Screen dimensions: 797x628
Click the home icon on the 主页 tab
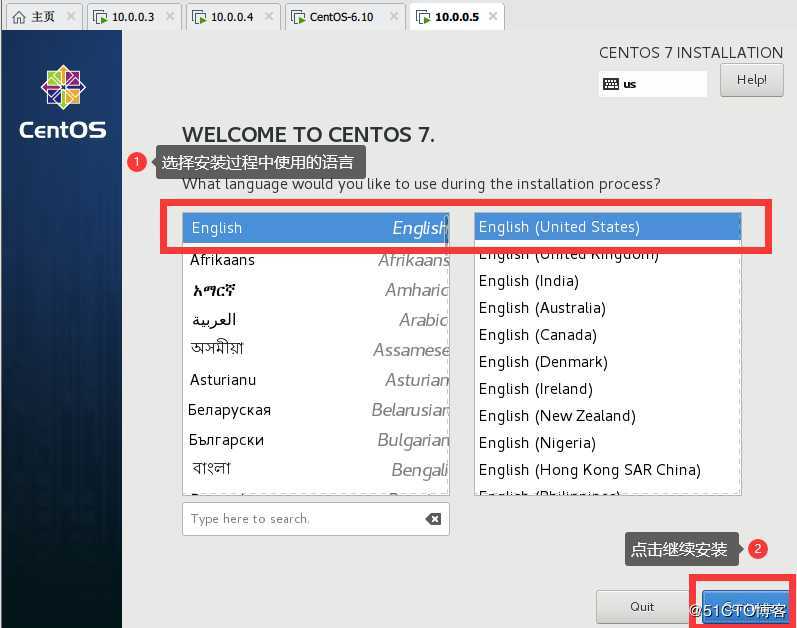click(x=19, y=17)
